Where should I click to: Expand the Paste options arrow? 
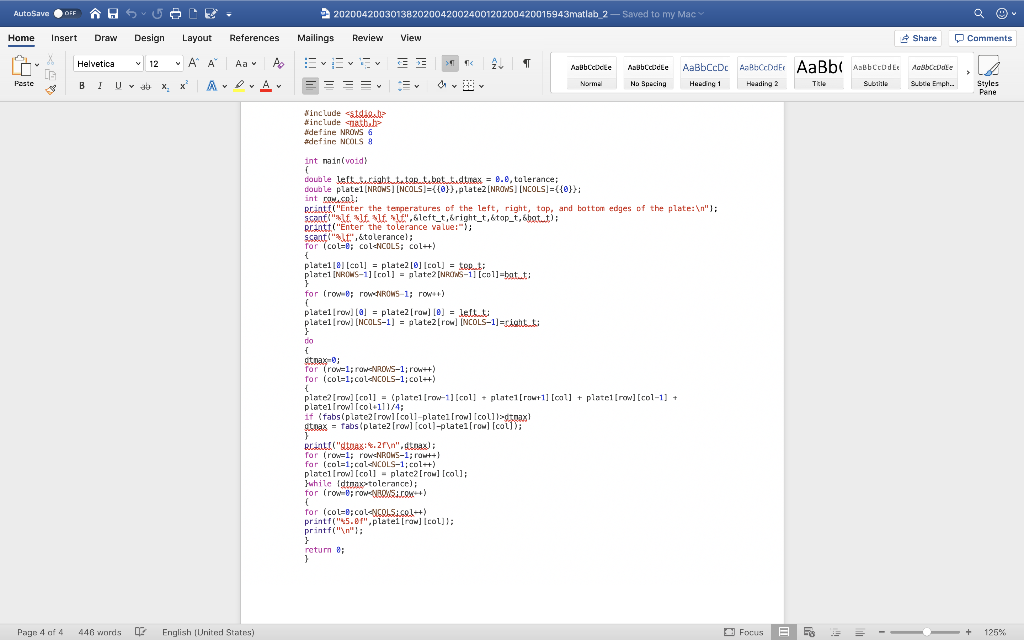[x=37, y=65]
